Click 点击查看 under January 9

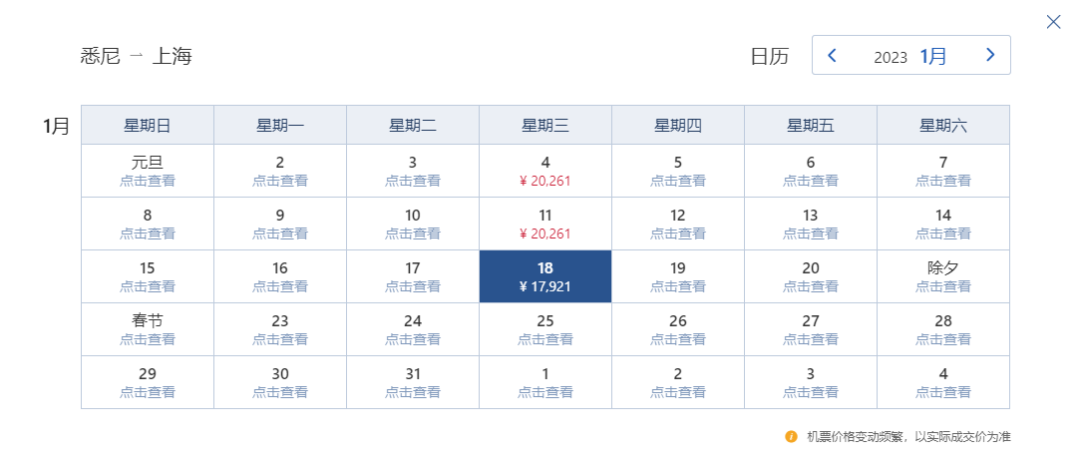(280, 234)
